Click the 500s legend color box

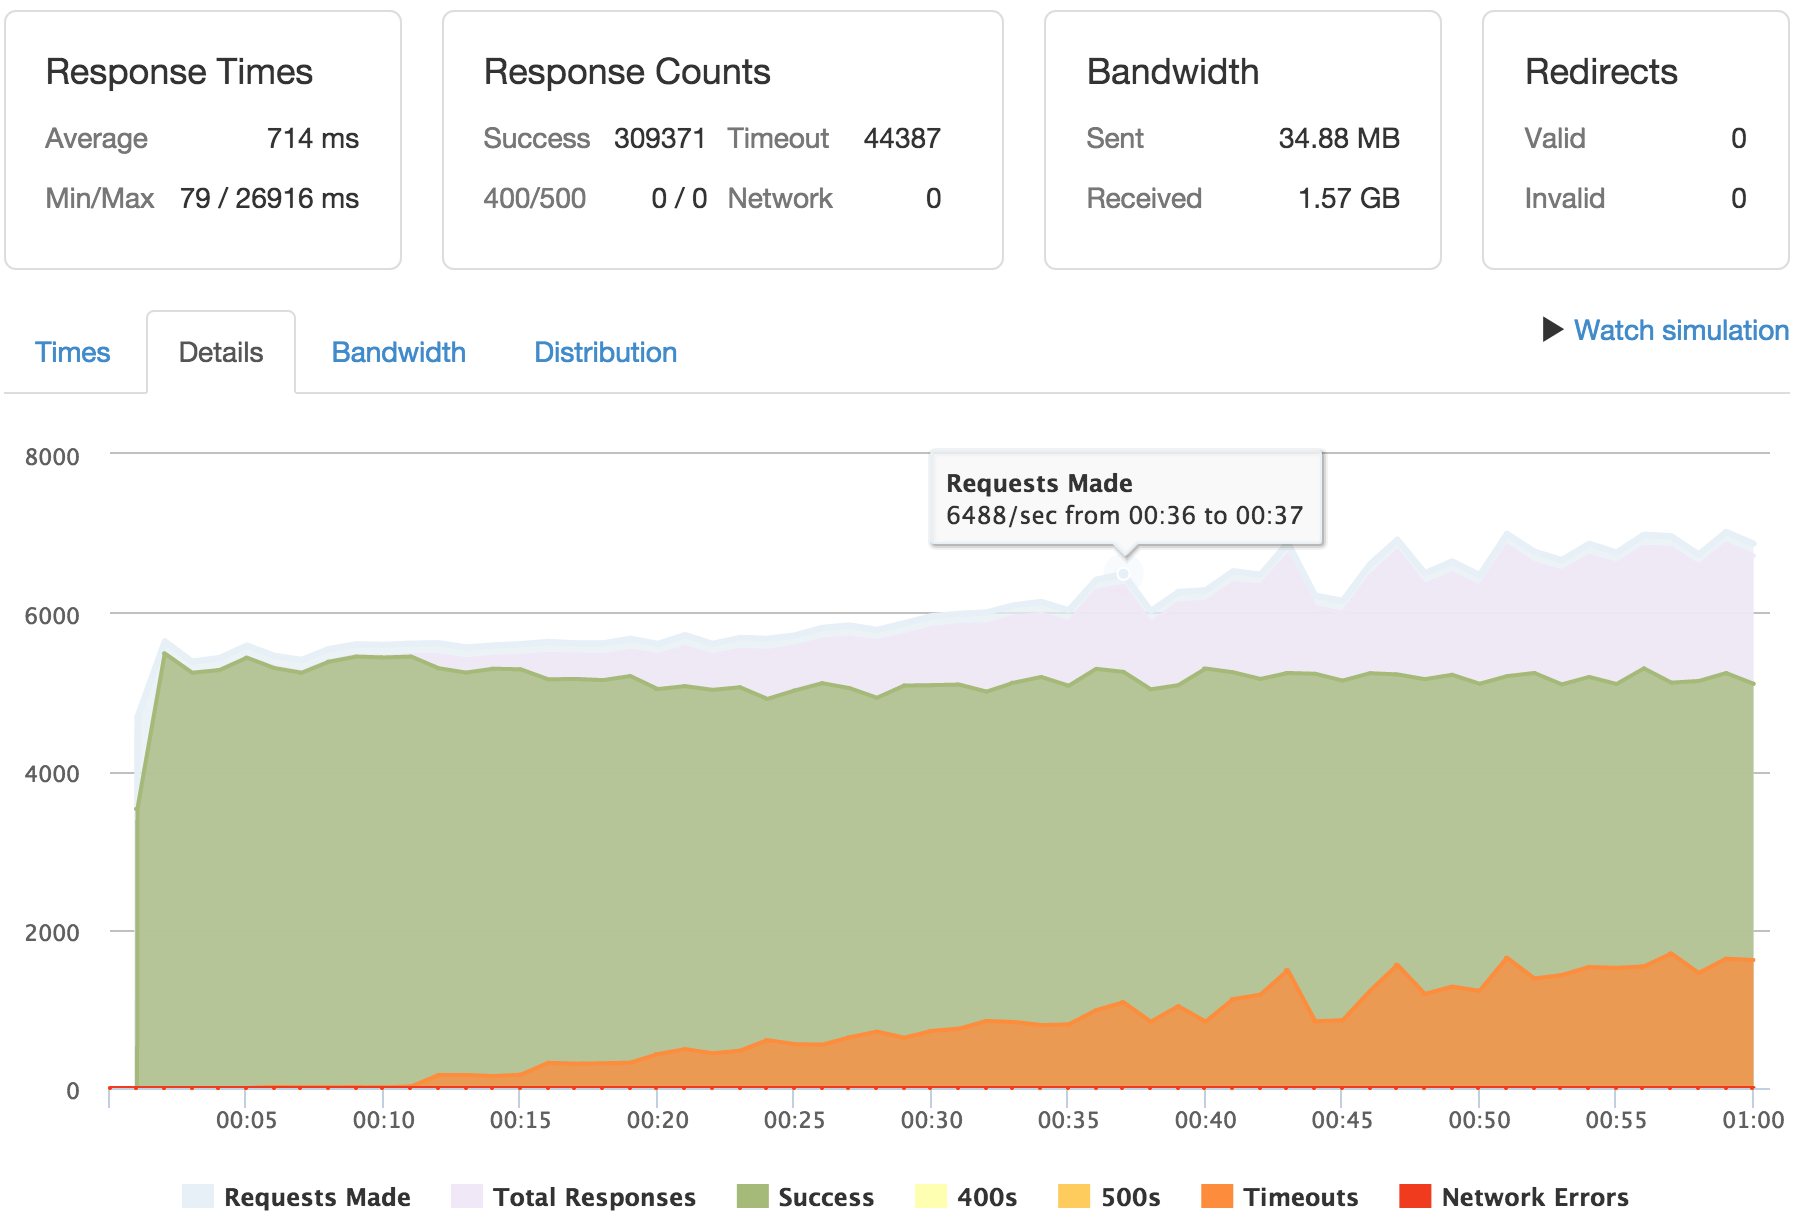(x=1073, y=1196)
